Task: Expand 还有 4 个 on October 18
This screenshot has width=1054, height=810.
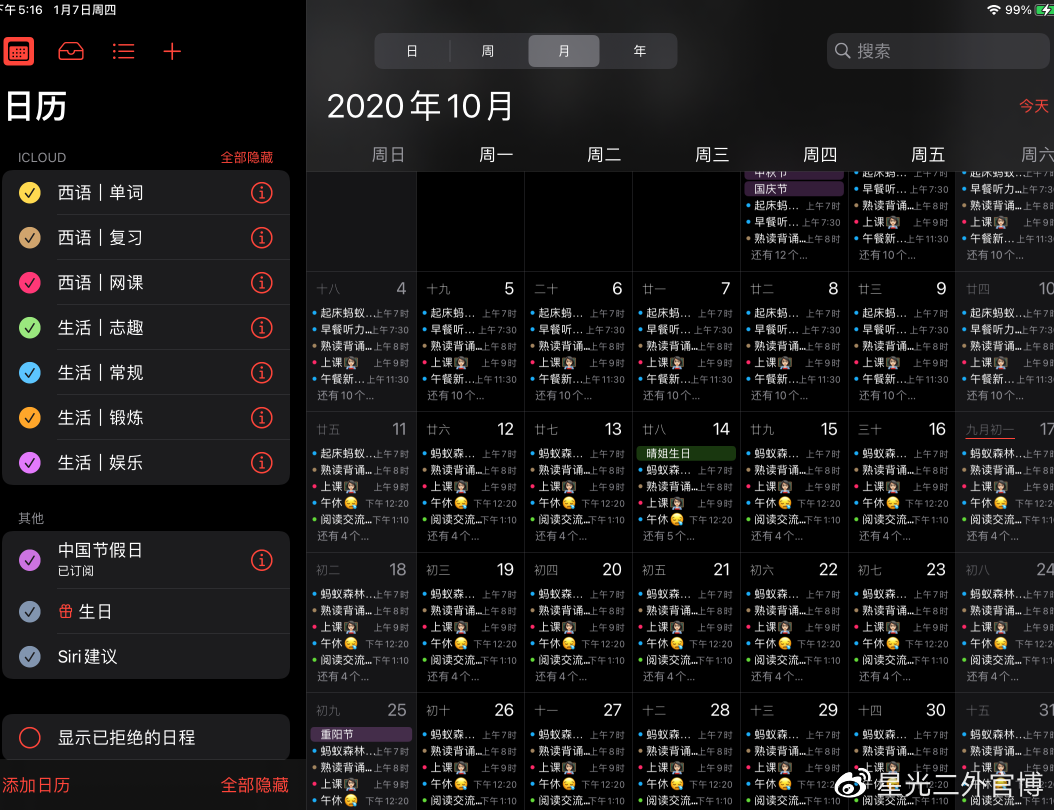Action: pos(342,676)
